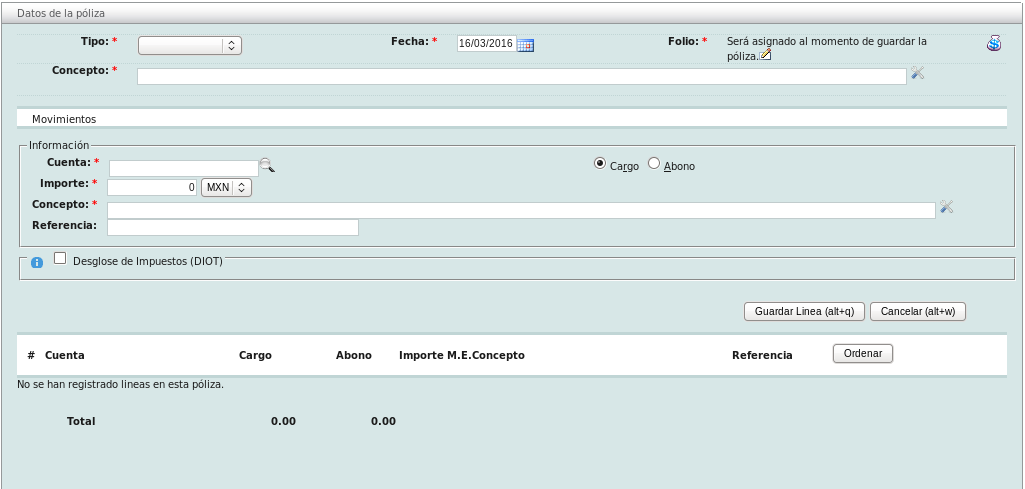Click the money bag icon at top right
This screenshot has width=1025, height=489.
994,43
